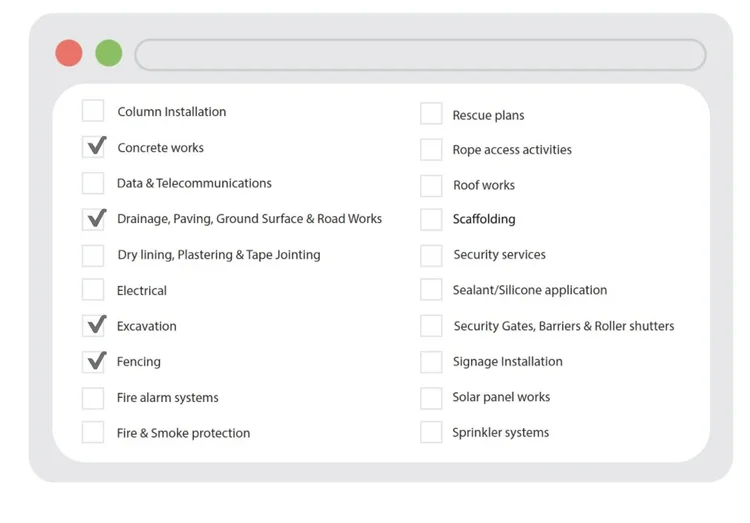
Task: Click the Sealant/Silicone application label
Action: [530, 290]
